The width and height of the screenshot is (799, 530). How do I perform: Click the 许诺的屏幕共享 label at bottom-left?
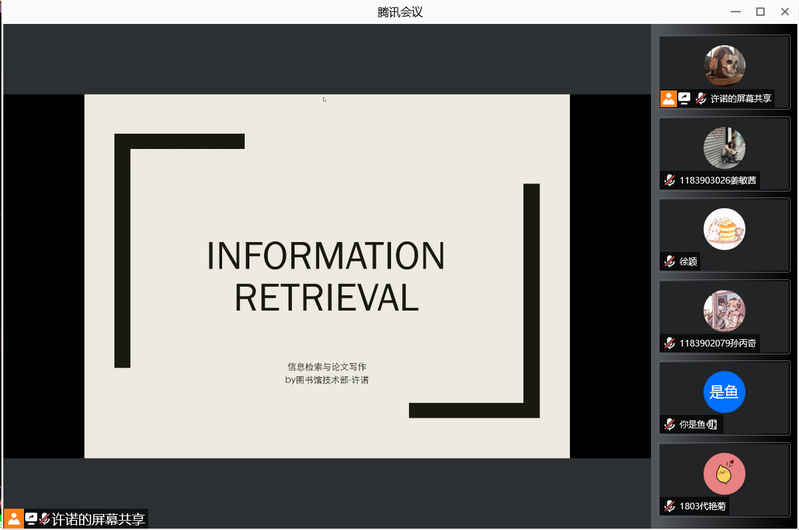99,519
